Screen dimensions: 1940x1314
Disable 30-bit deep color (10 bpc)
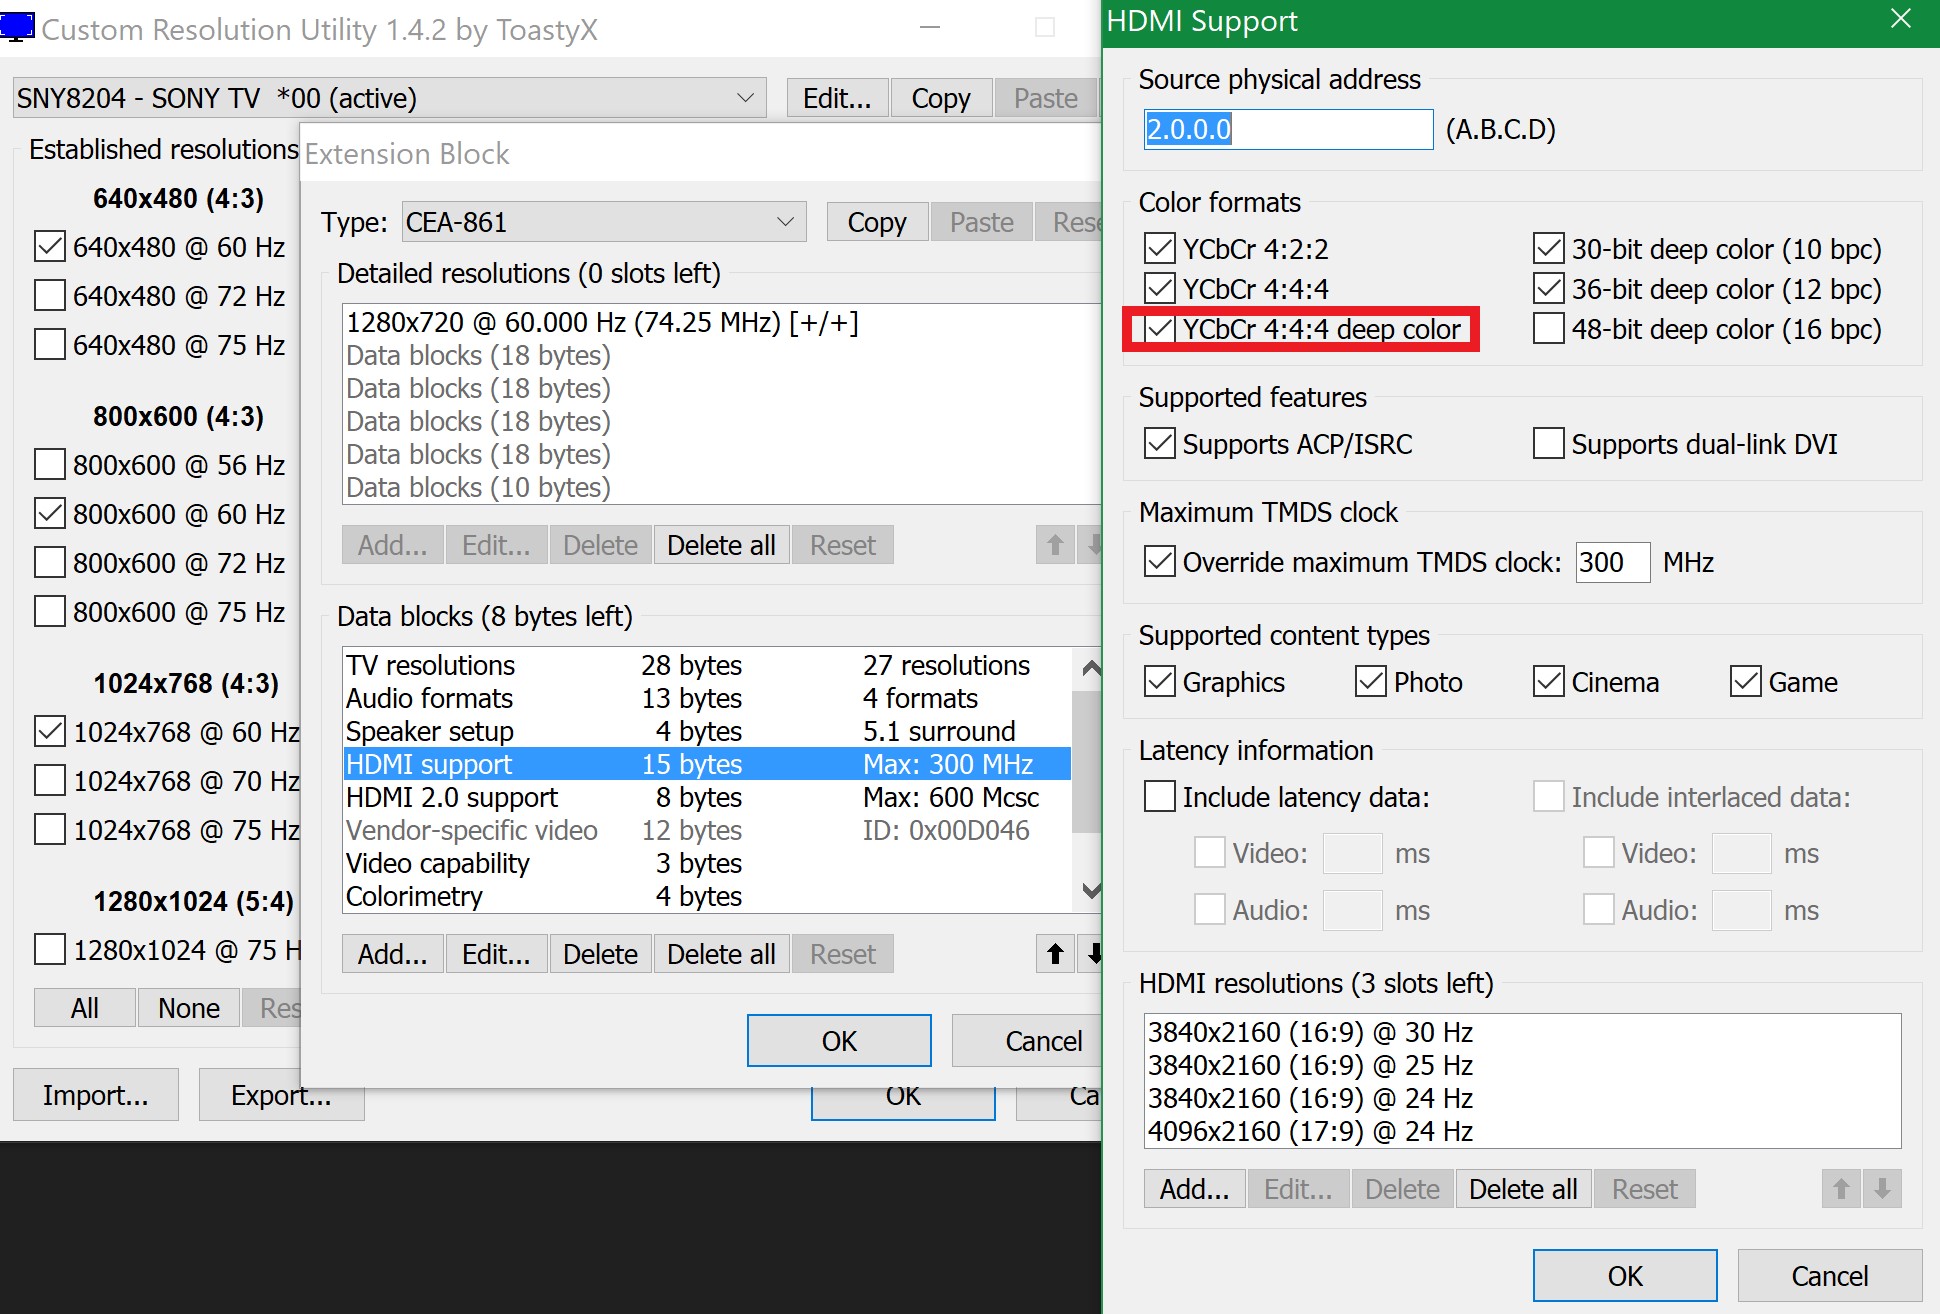click(1548, 248)
